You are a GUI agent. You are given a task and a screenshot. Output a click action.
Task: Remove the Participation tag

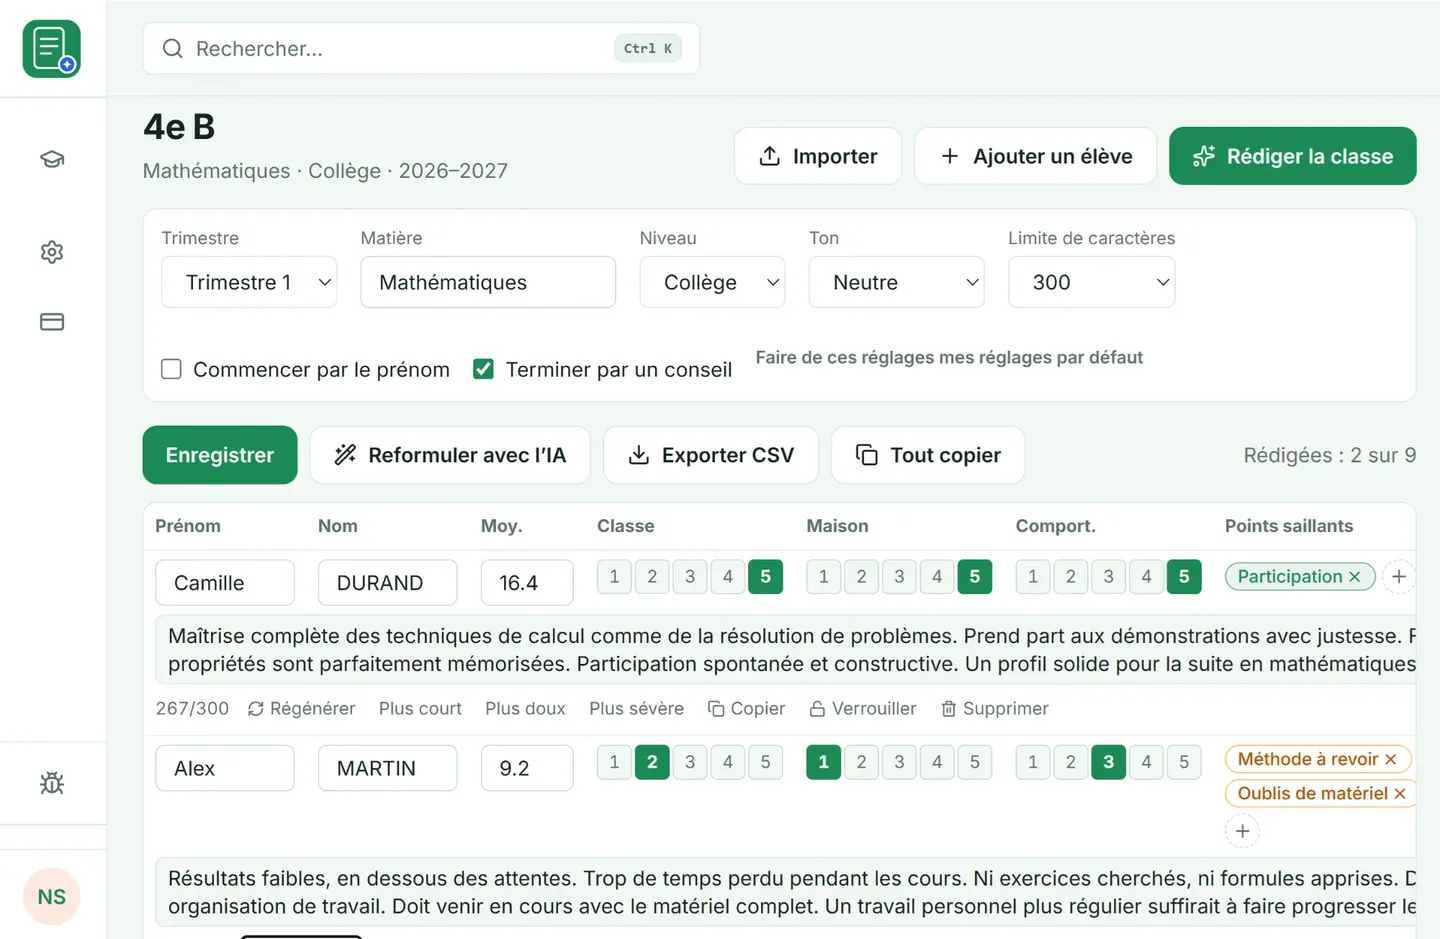[1354, 577]
